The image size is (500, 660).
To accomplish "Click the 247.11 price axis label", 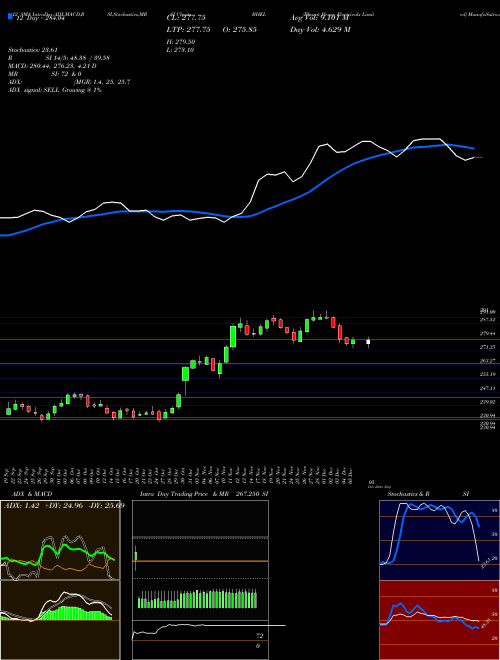I will 488,388.
